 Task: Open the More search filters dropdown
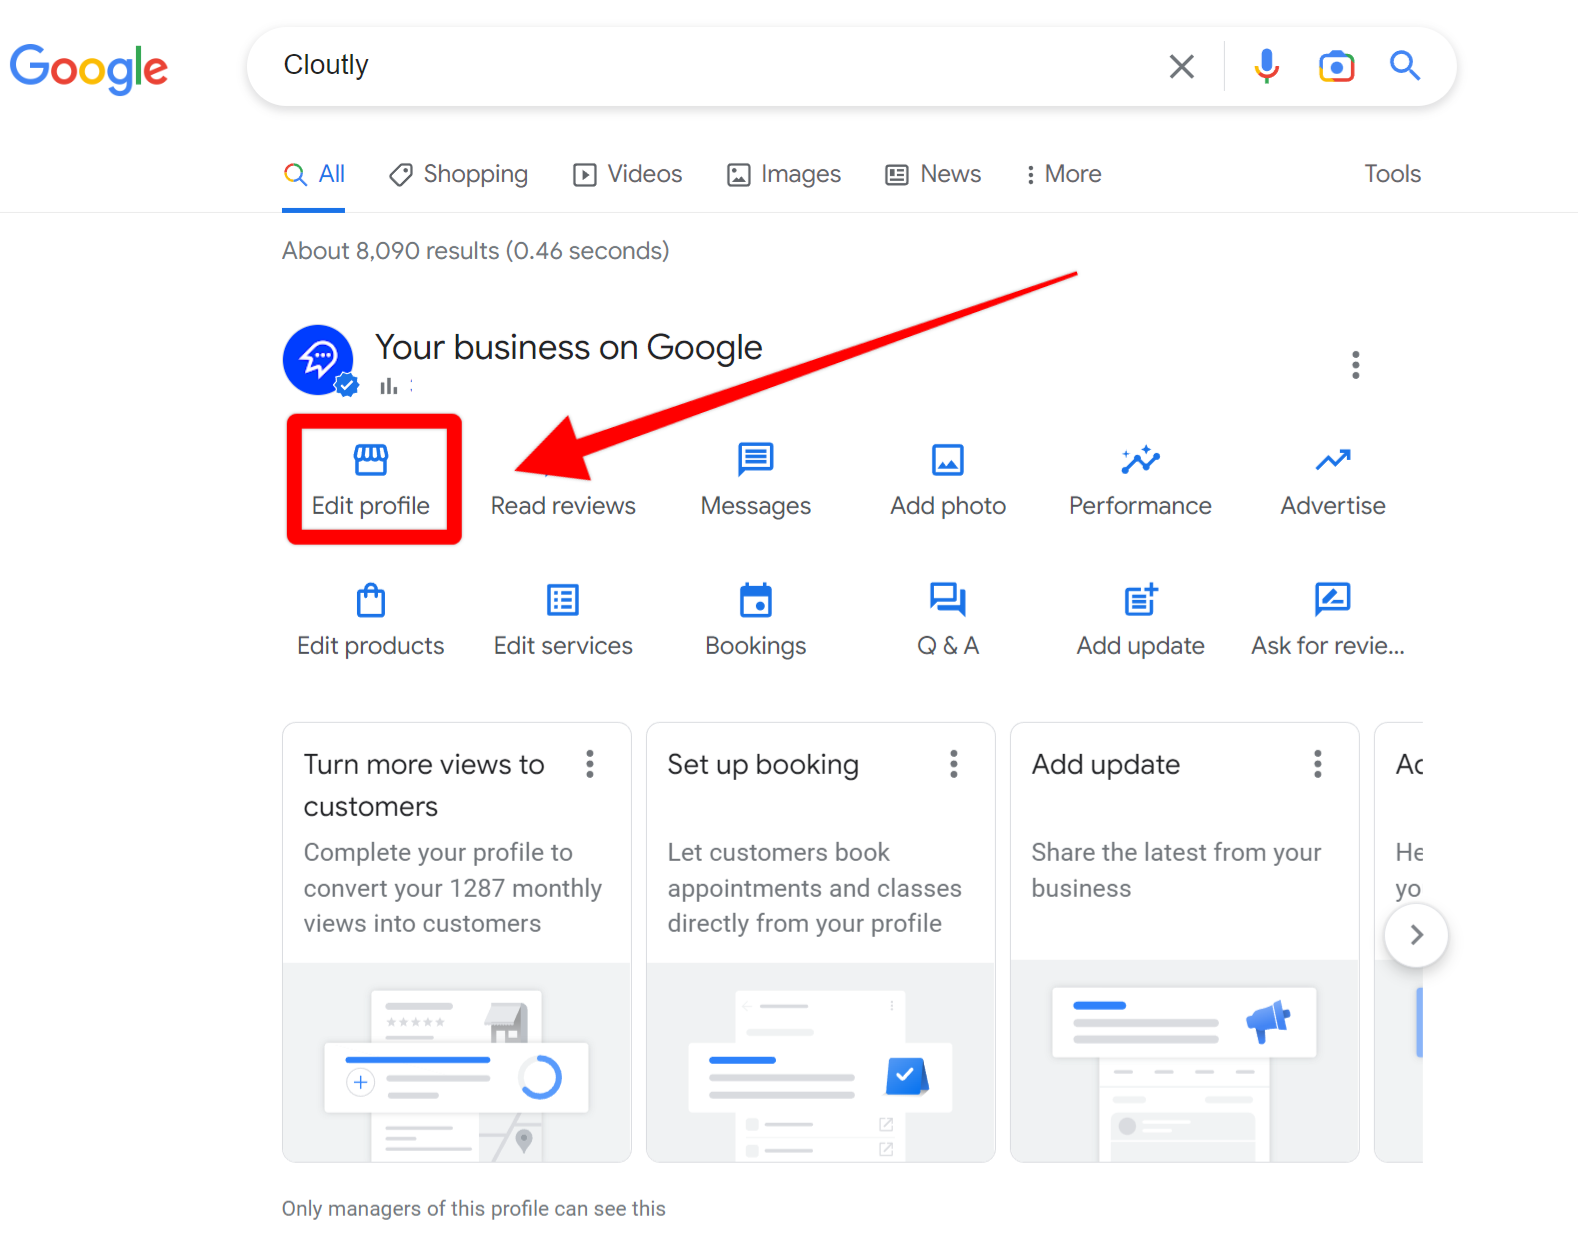point(1063,174)
